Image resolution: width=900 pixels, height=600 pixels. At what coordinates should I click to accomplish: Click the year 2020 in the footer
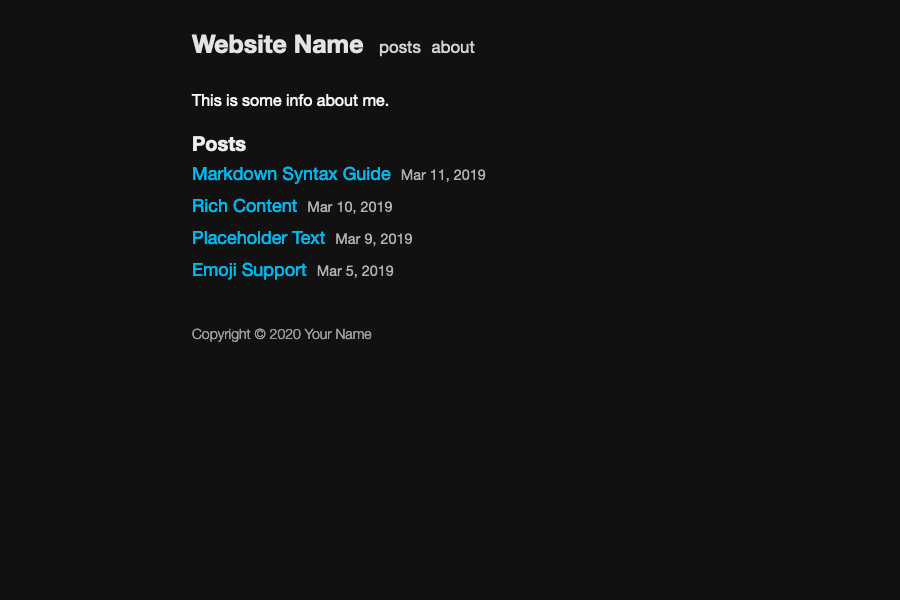285,335
